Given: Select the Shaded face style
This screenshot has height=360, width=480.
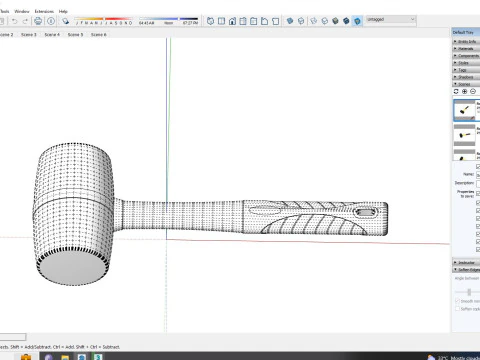Looking at the screenshot, I should pos(335,21).
